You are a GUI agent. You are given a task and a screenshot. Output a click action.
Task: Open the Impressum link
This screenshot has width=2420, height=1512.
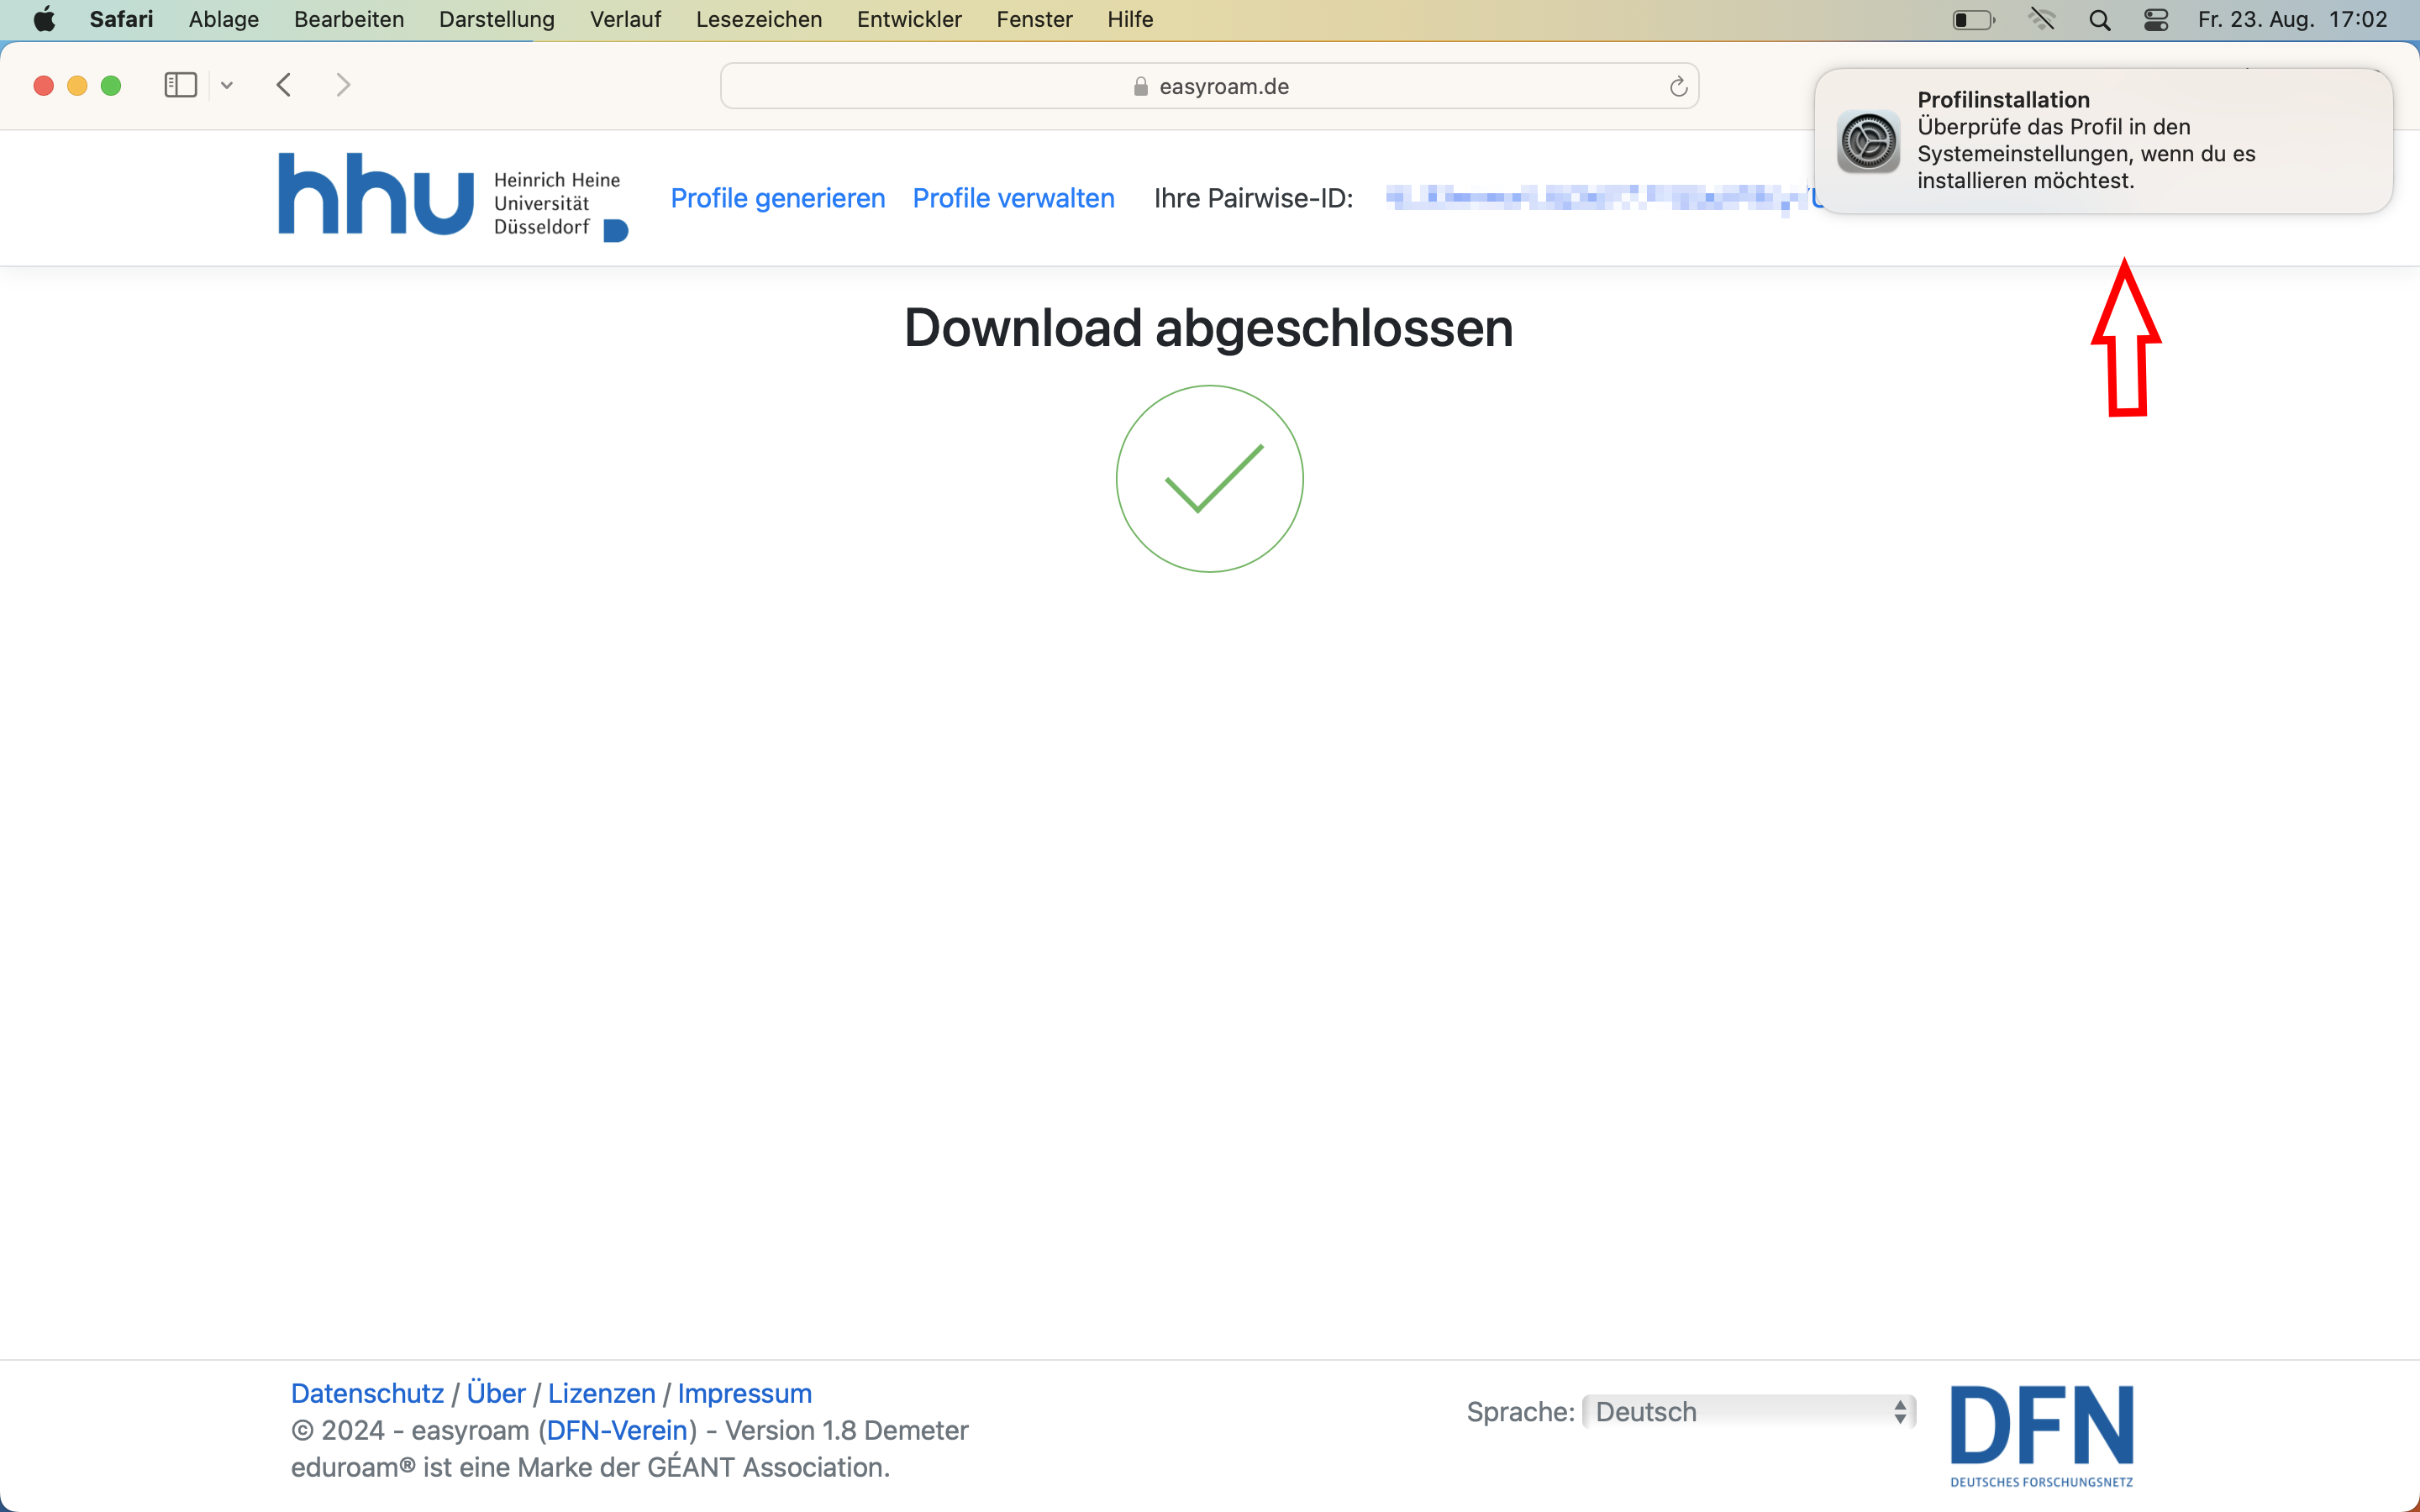744,1393
